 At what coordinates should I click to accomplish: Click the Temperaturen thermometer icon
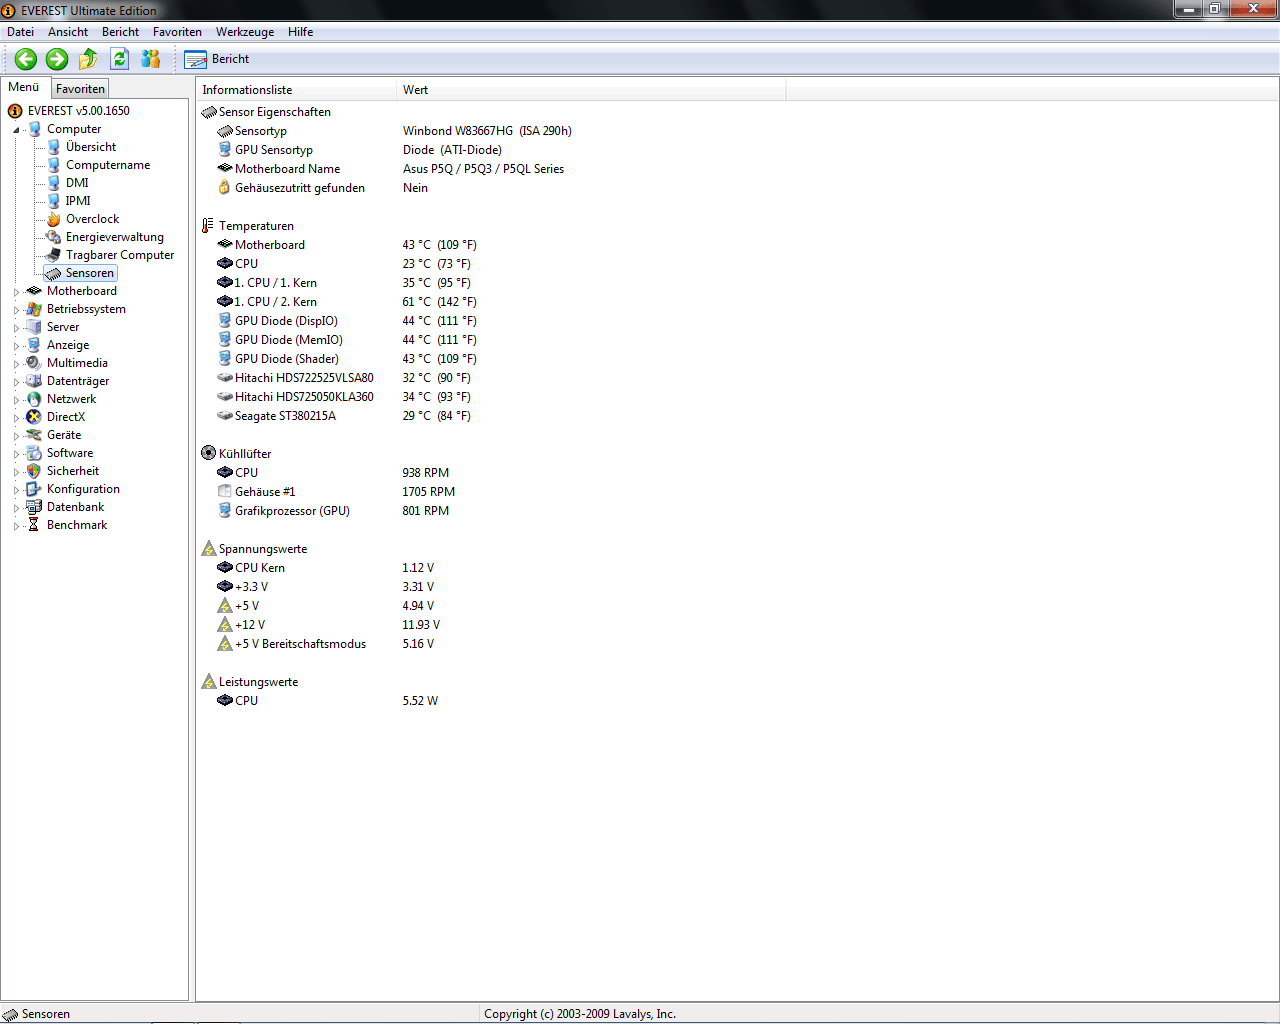pos(208,226)
